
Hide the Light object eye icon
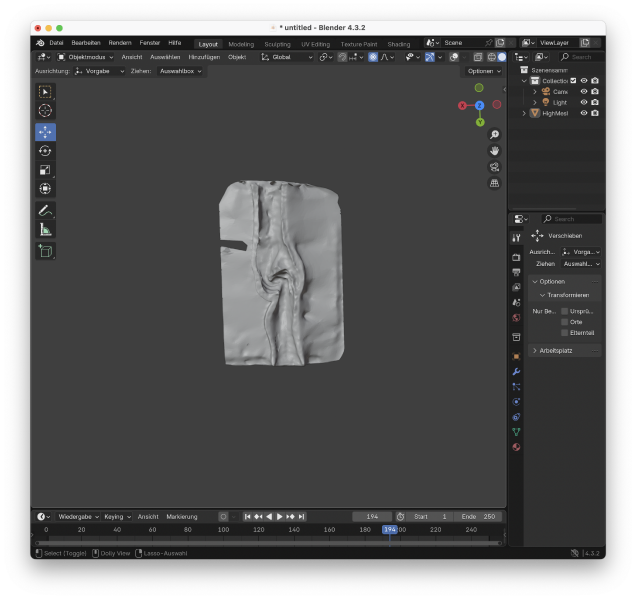(584, 102)
